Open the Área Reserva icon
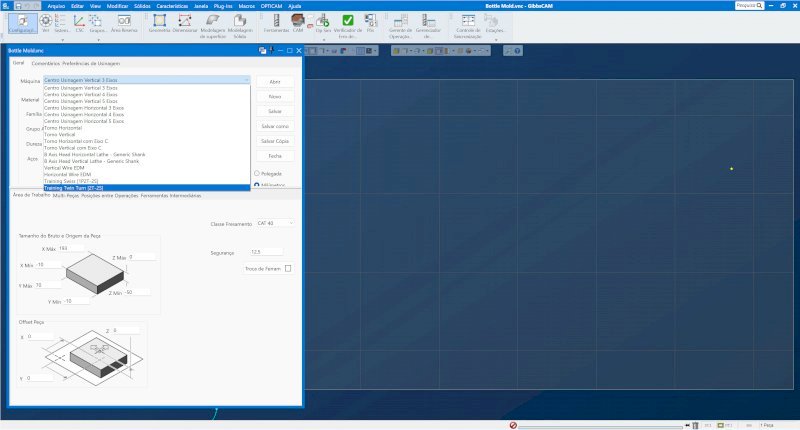This screenshot has width=800, height=430. point(124,23)
